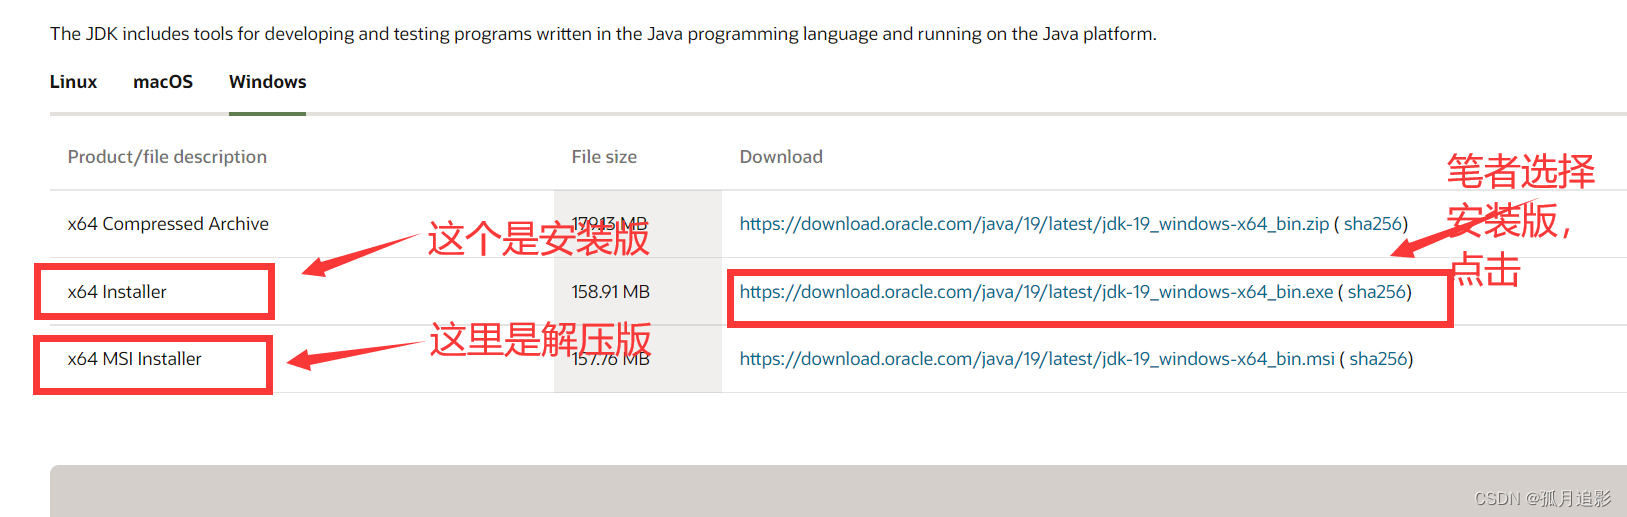The image size is (1627, 517).
Task: Open sha256 link for the exe installer
Action: 1377,292
